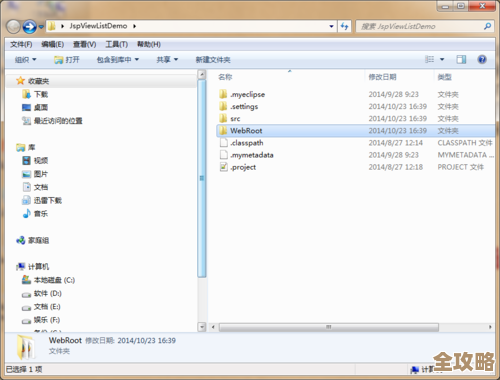Refresh the folder with the refresh button
Viewport: 500px width, 380px height.
[344, 26]
